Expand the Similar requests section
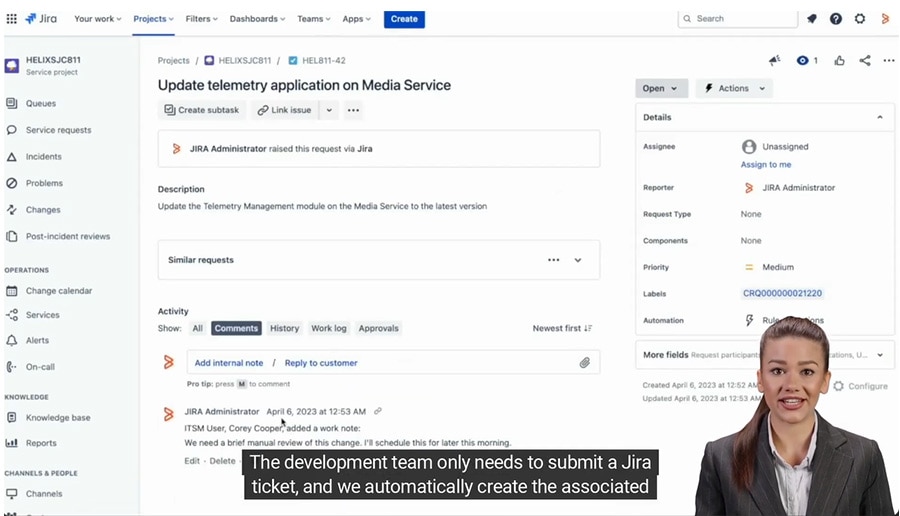This screenshot has height=516, width=900. point(578,260)
